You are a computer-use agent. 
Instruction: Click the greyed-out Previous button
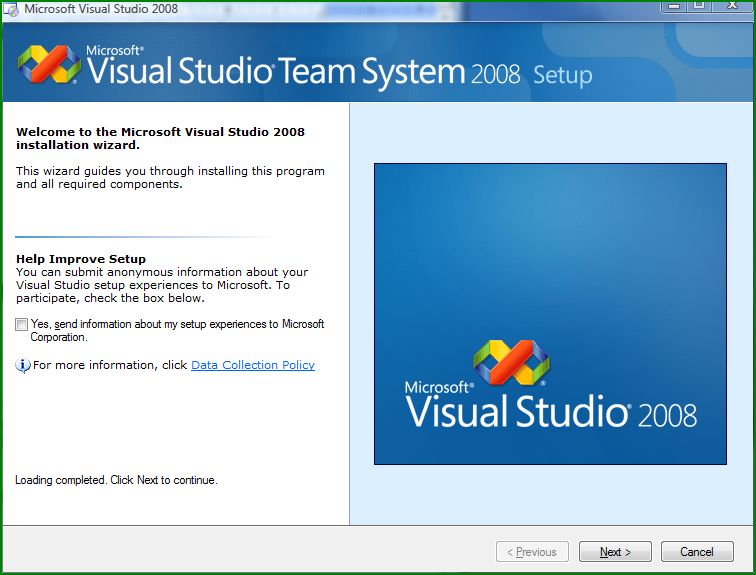(x=532, y=552)
